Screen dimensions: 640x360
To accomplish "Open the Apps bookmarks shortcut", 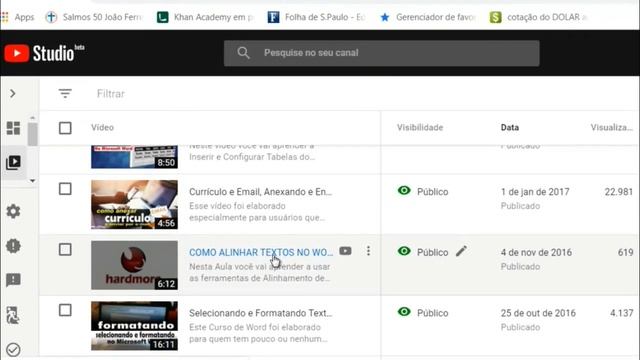I will (18, 17).
